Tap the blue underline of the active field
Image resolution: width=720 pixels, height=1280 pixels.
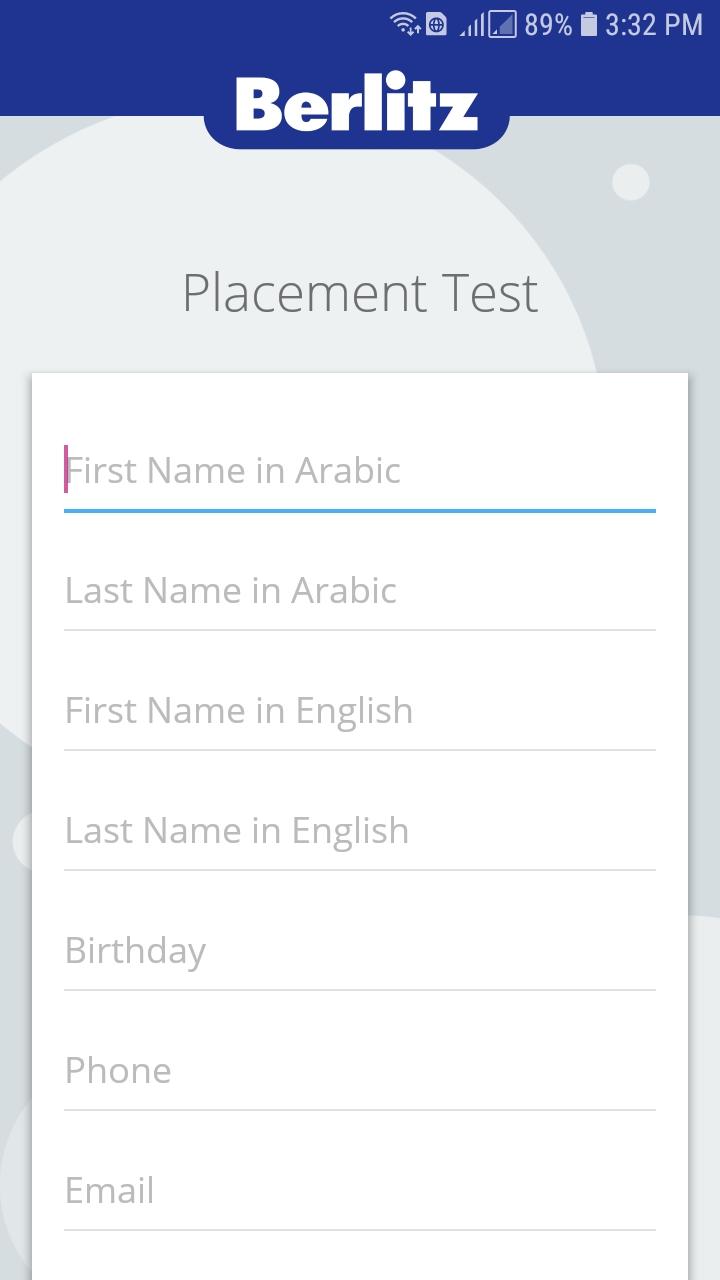click(360, 510)
